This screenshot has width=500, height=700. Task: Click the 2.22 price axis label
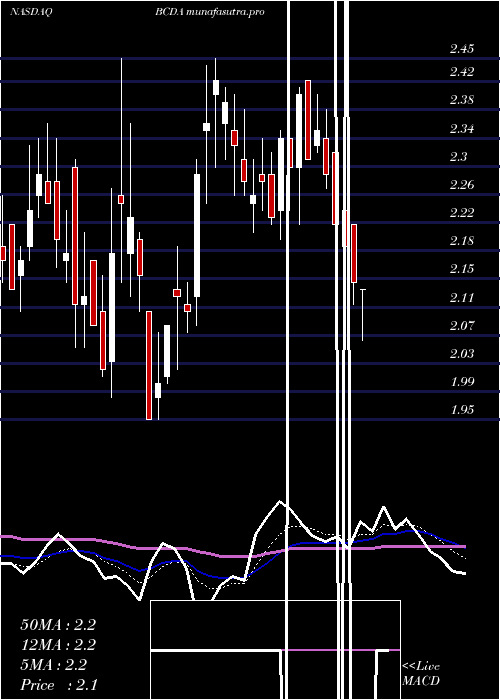point(462,212)
